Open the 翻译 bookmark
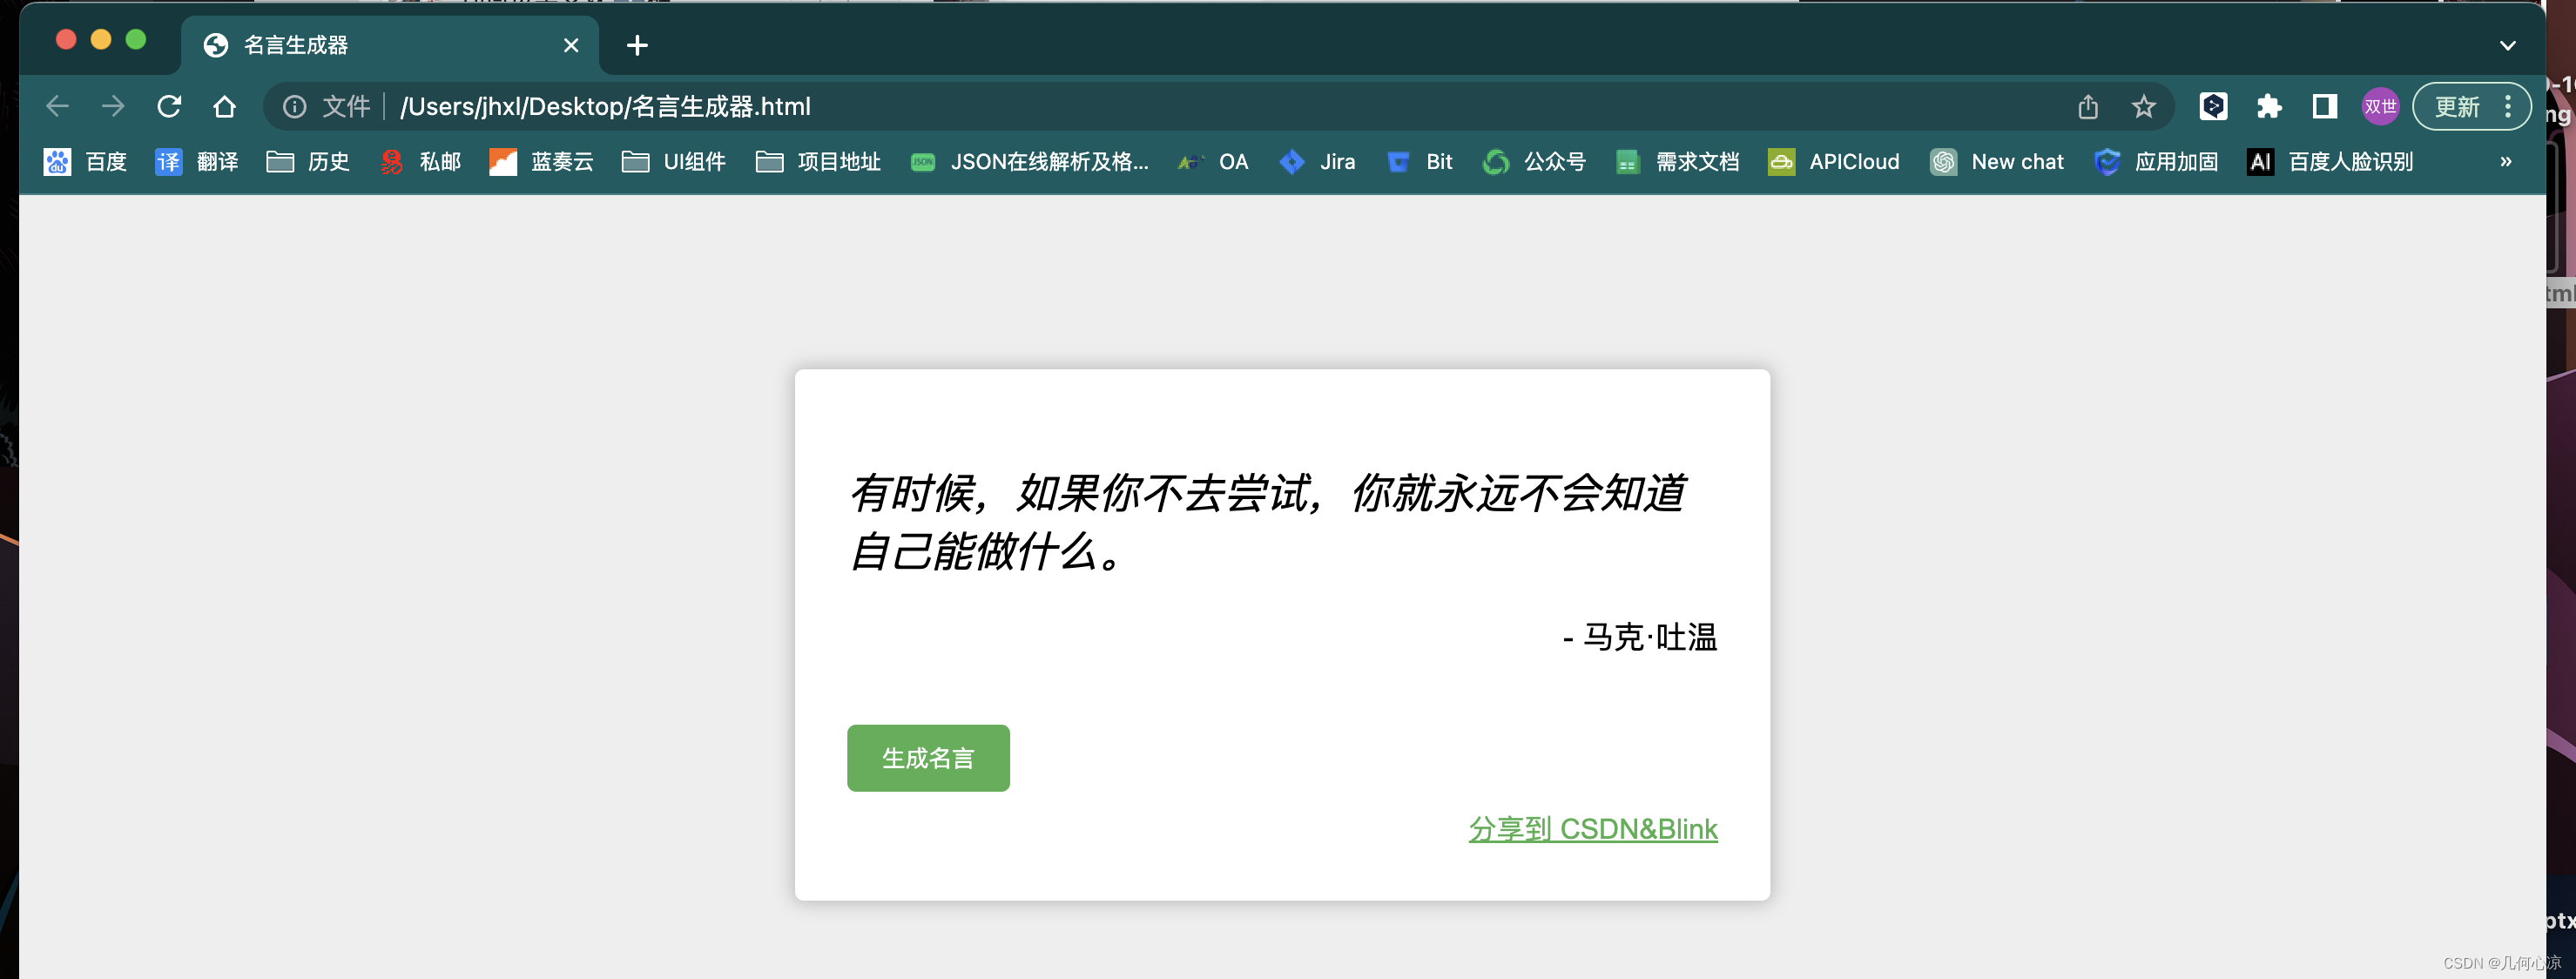The image size is (2576, 979). pos(197,162)
